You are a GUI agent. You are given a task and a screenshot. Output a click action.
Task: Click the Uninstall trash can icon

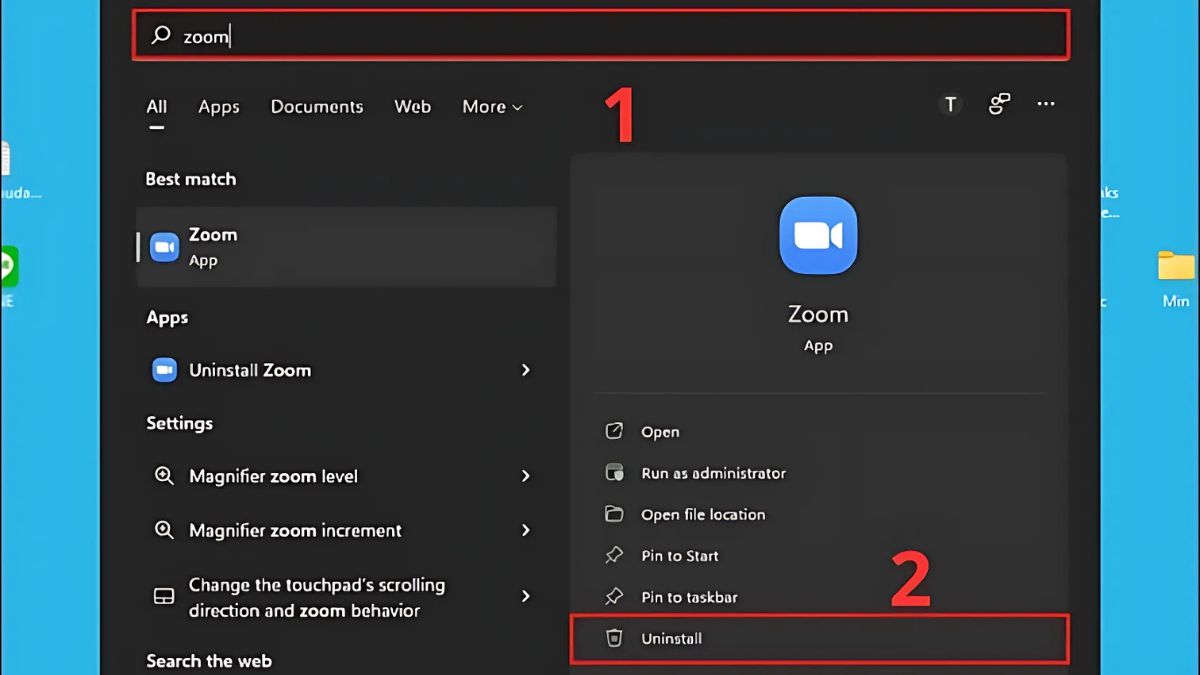point(614,638)
